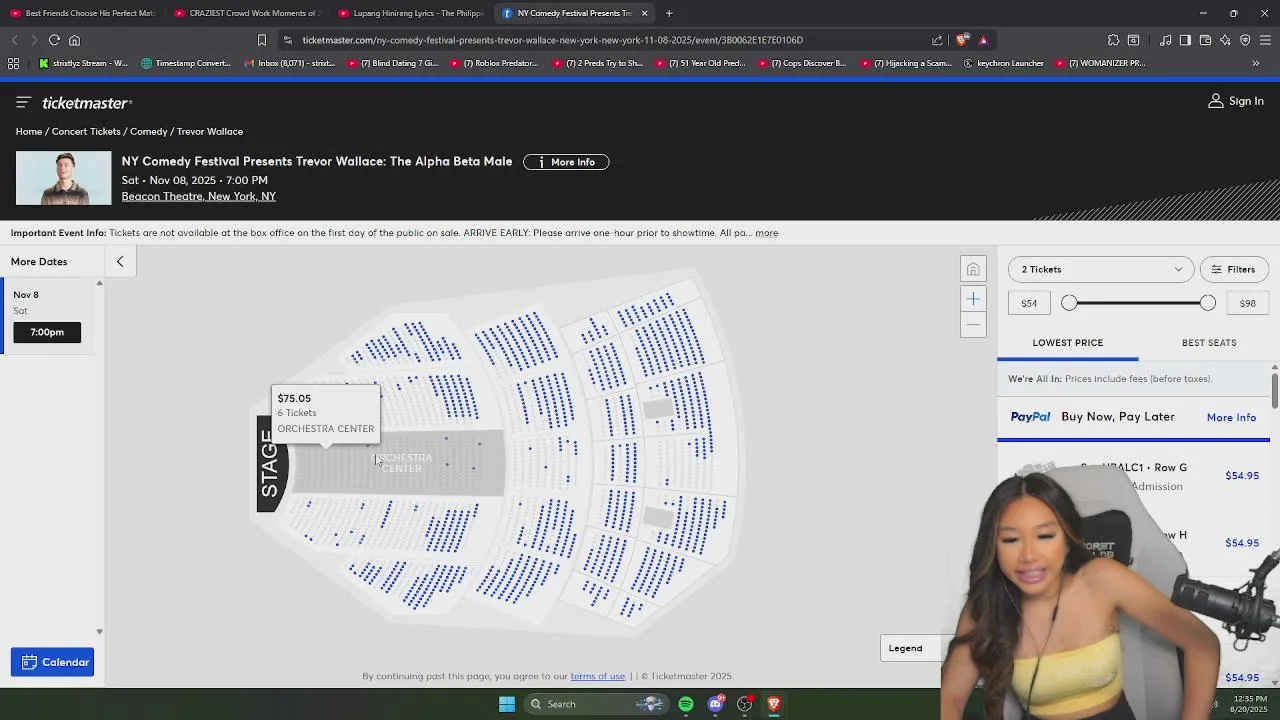Select the $54.95 Row G listing
The image size is (1280, 720).
(1133, 476)
